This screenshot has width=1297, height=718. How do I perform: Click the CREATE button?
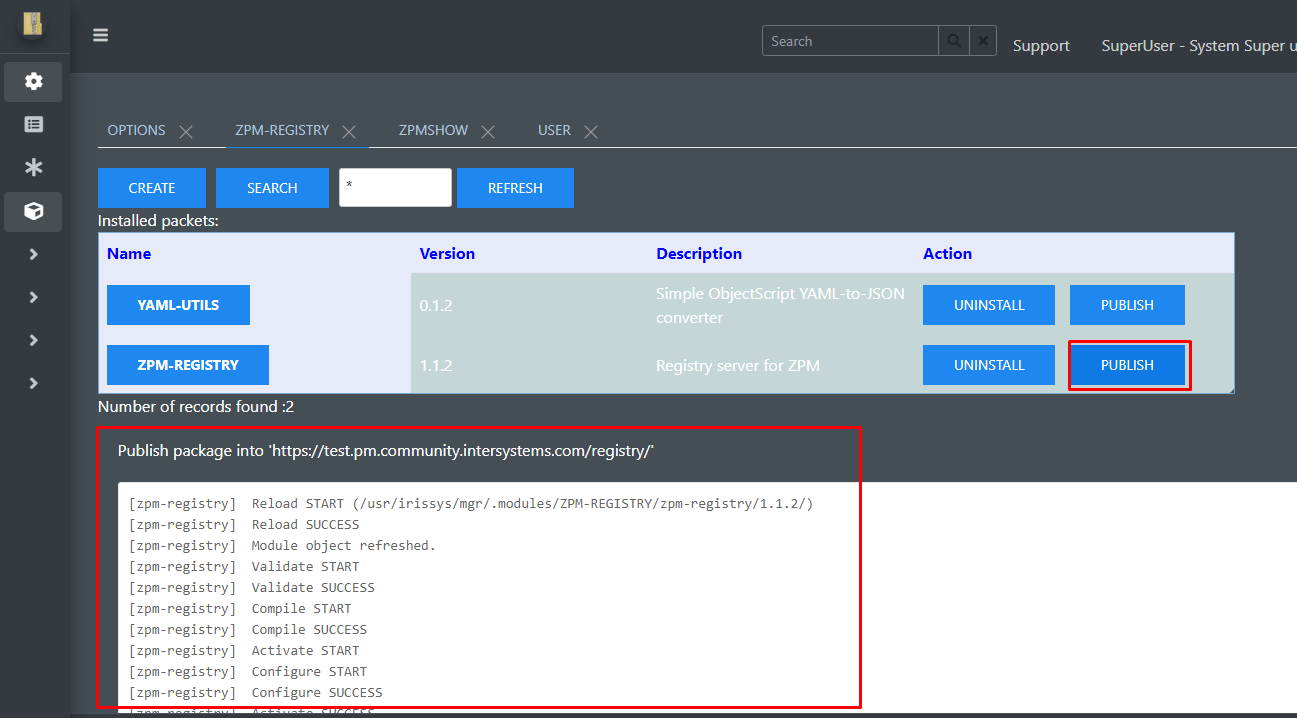(152, 188)
